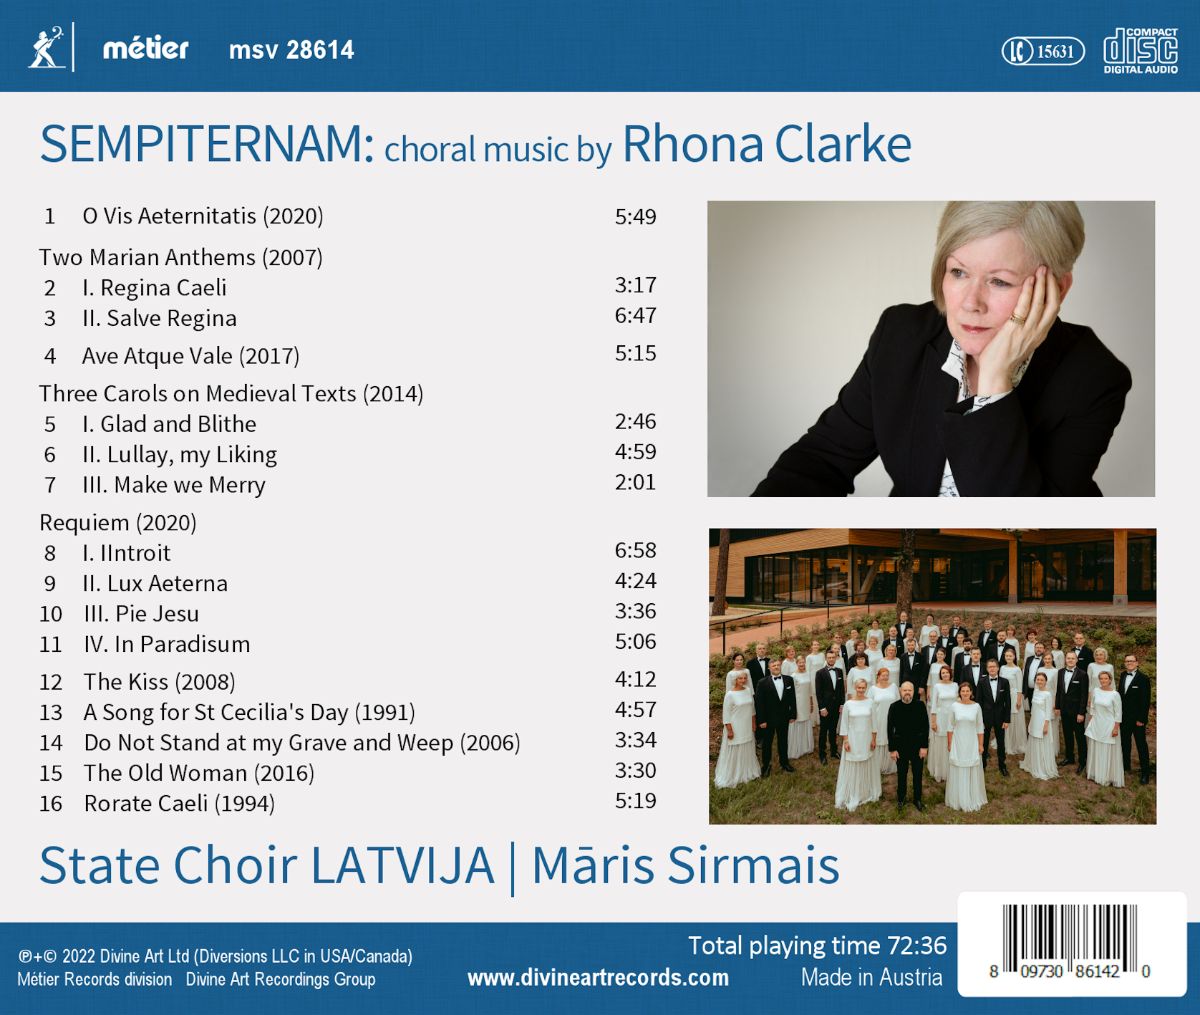Viewport: 1200px width, 1015px height.
Task: Select track 1 O Vis Aeternitatis
Action: [203, 216]
